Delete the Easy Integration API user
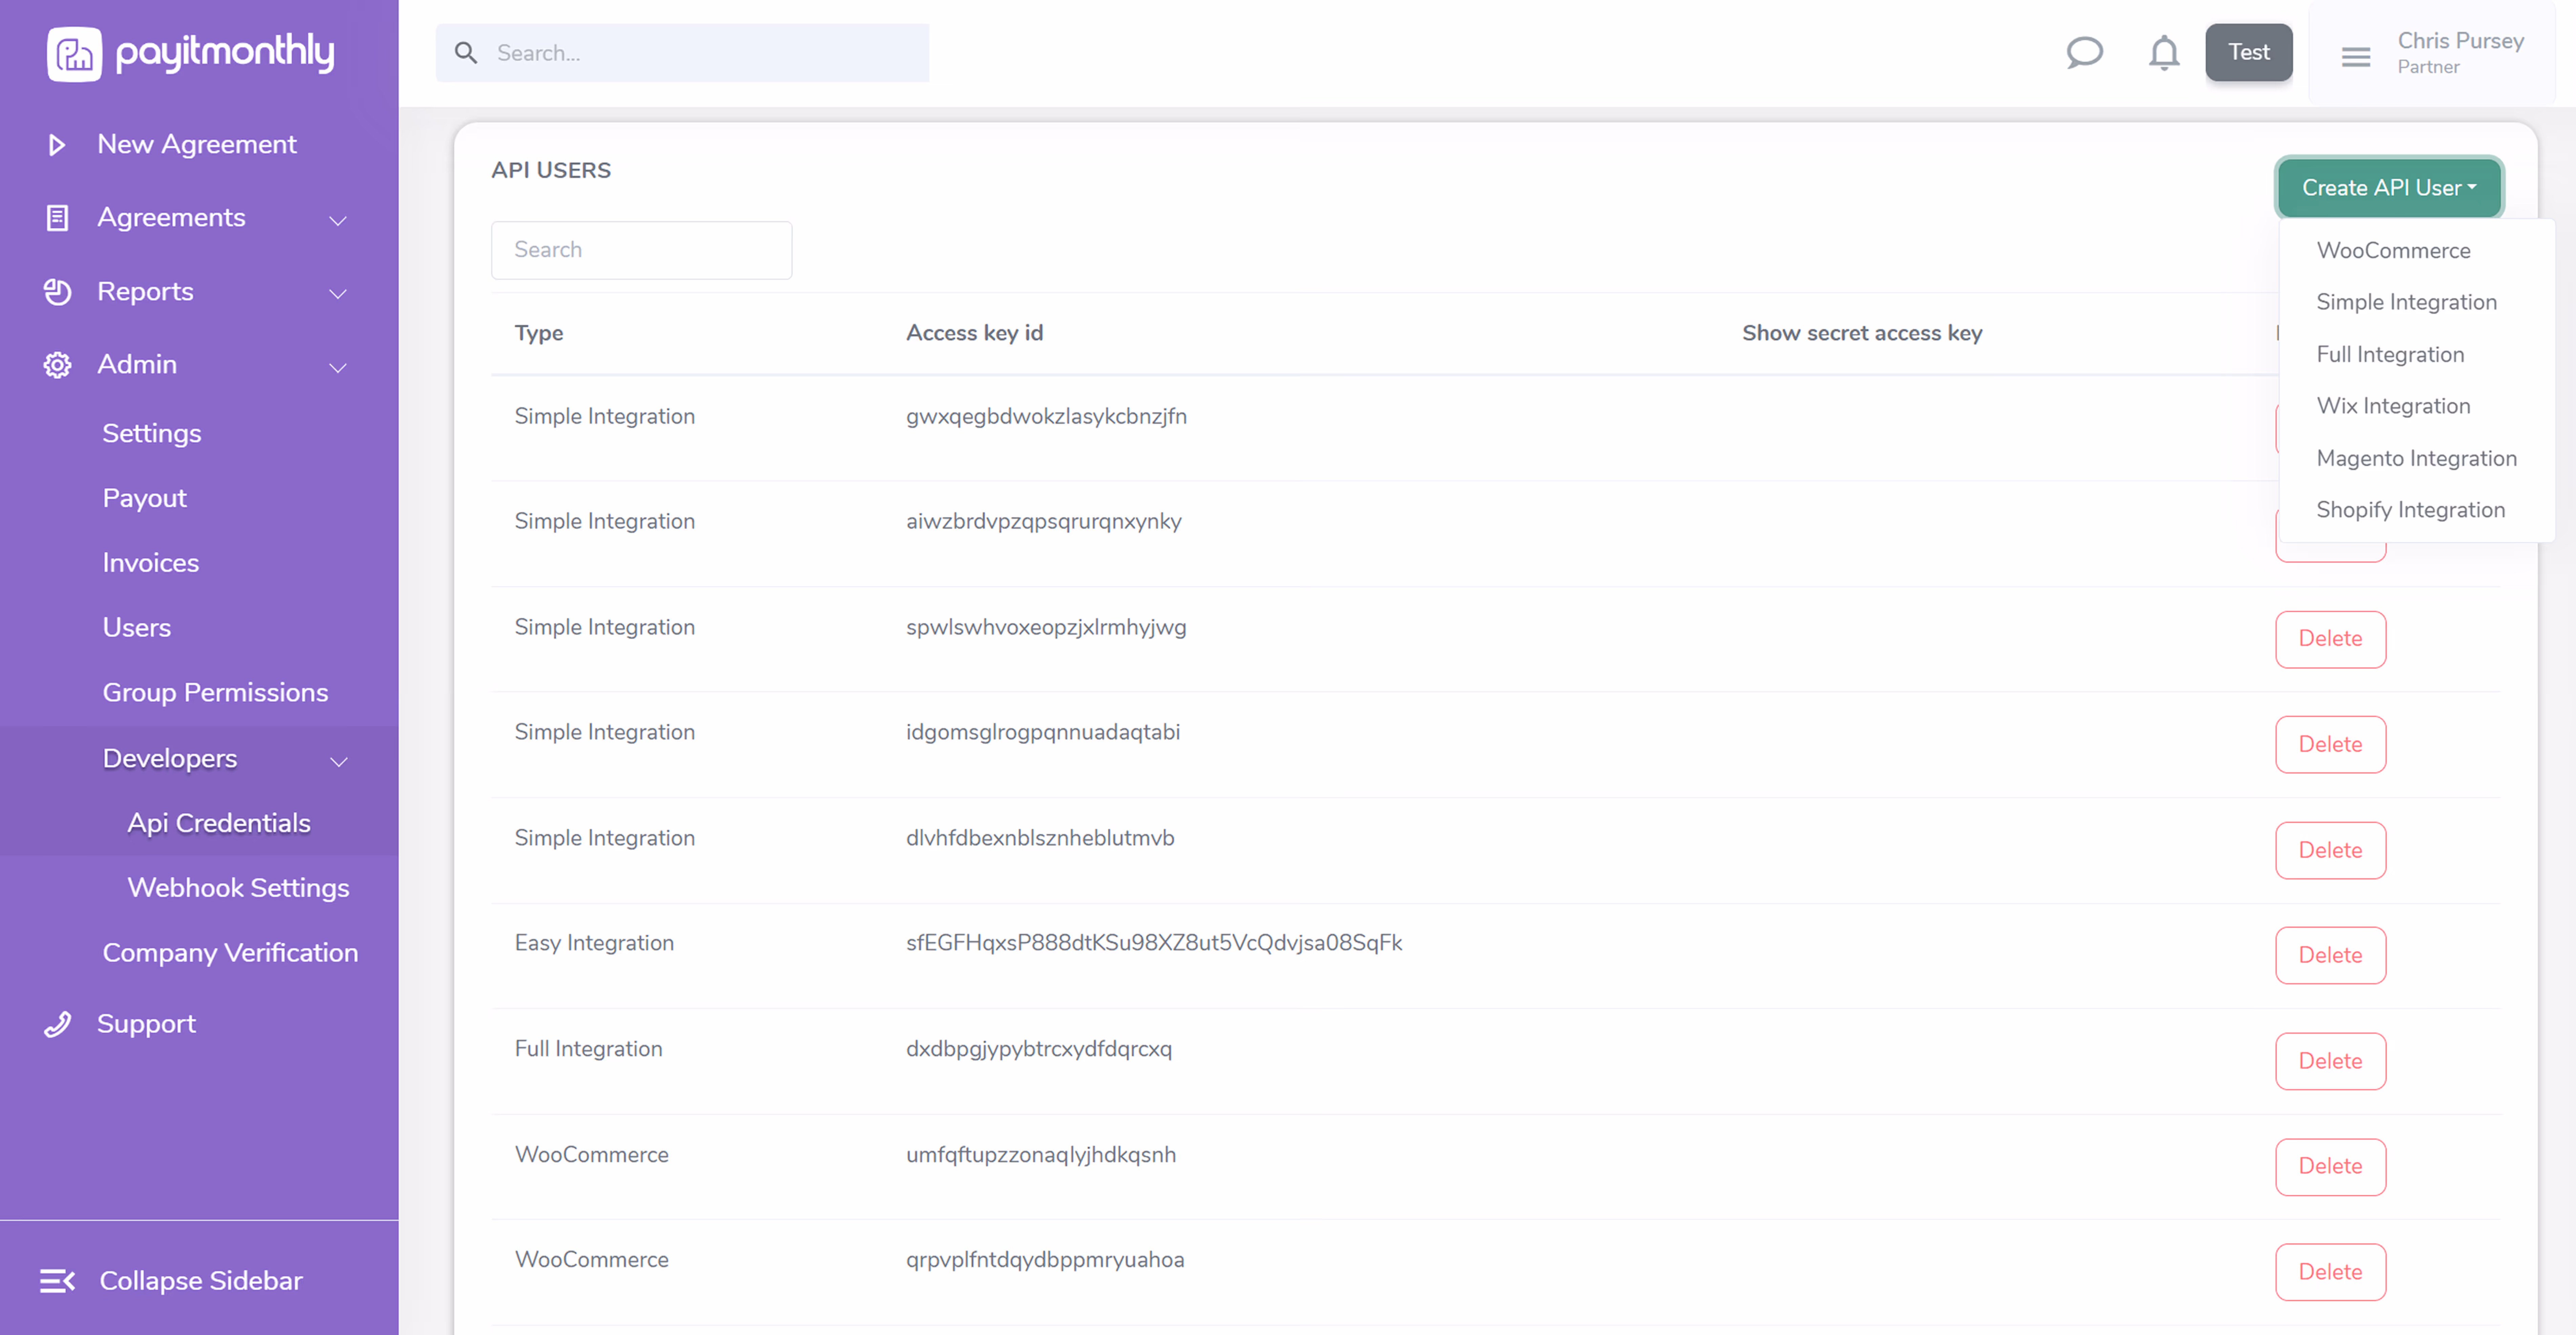Viewport: 2576px width, 1335px height. [x=2329, y=955]
